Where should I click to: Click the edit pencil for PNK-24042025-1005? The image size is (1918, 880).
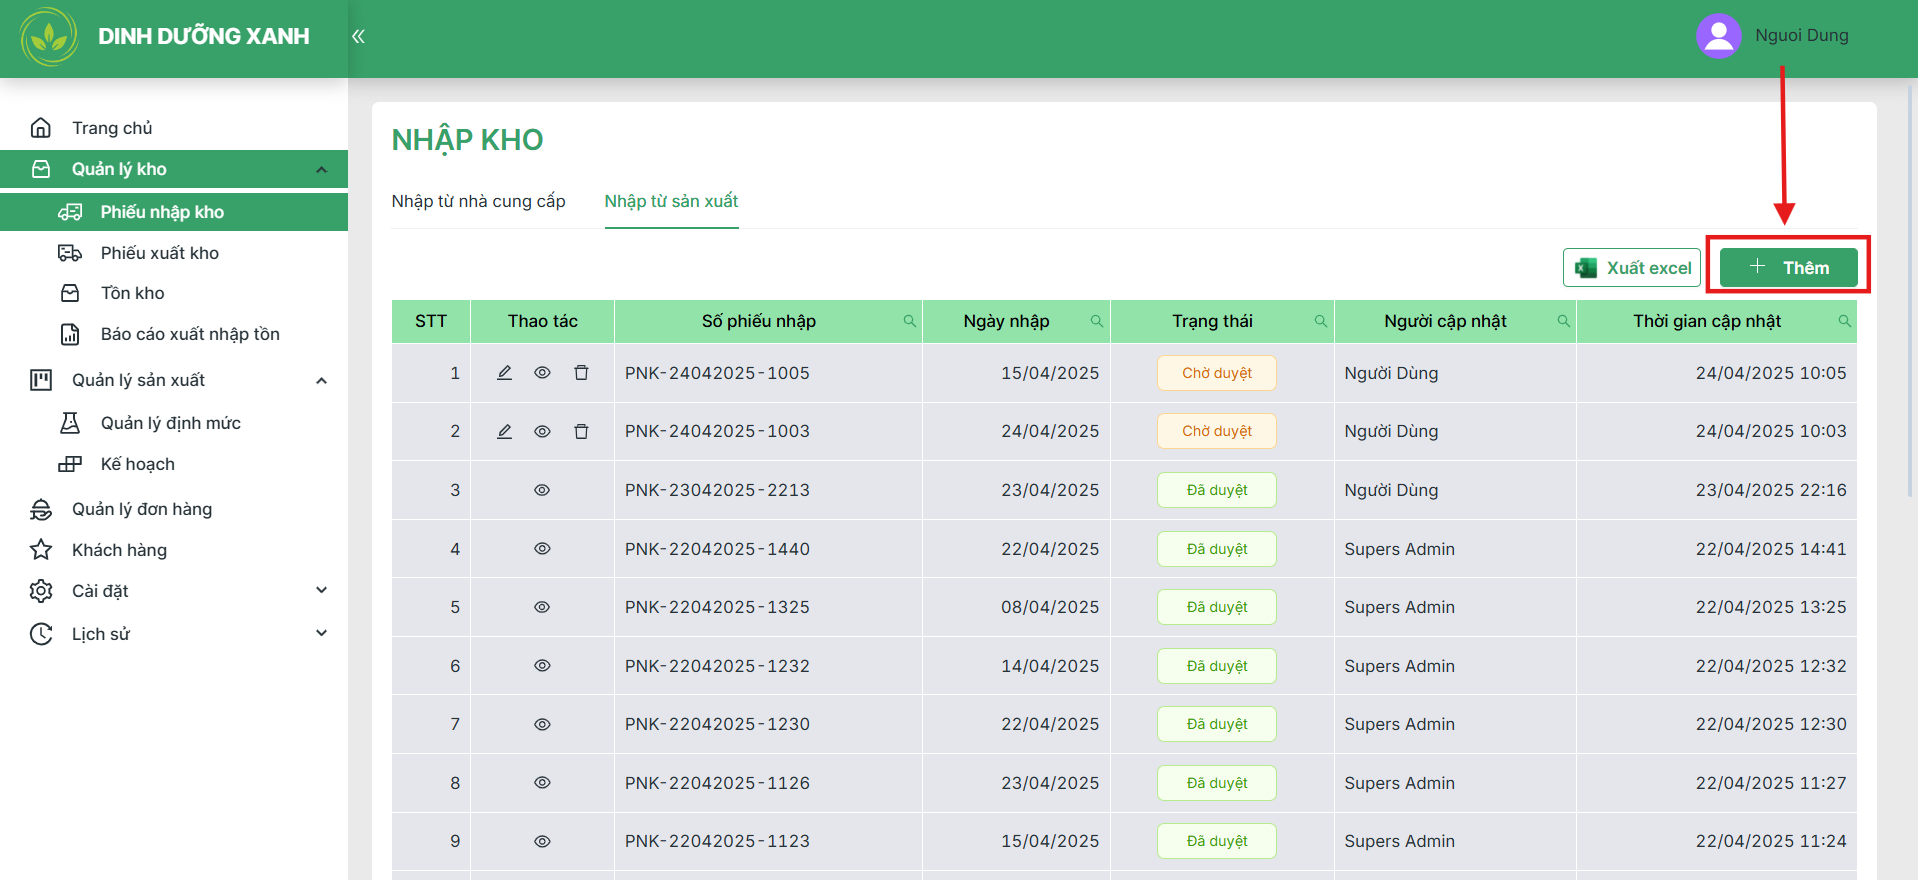click(504, 373)
